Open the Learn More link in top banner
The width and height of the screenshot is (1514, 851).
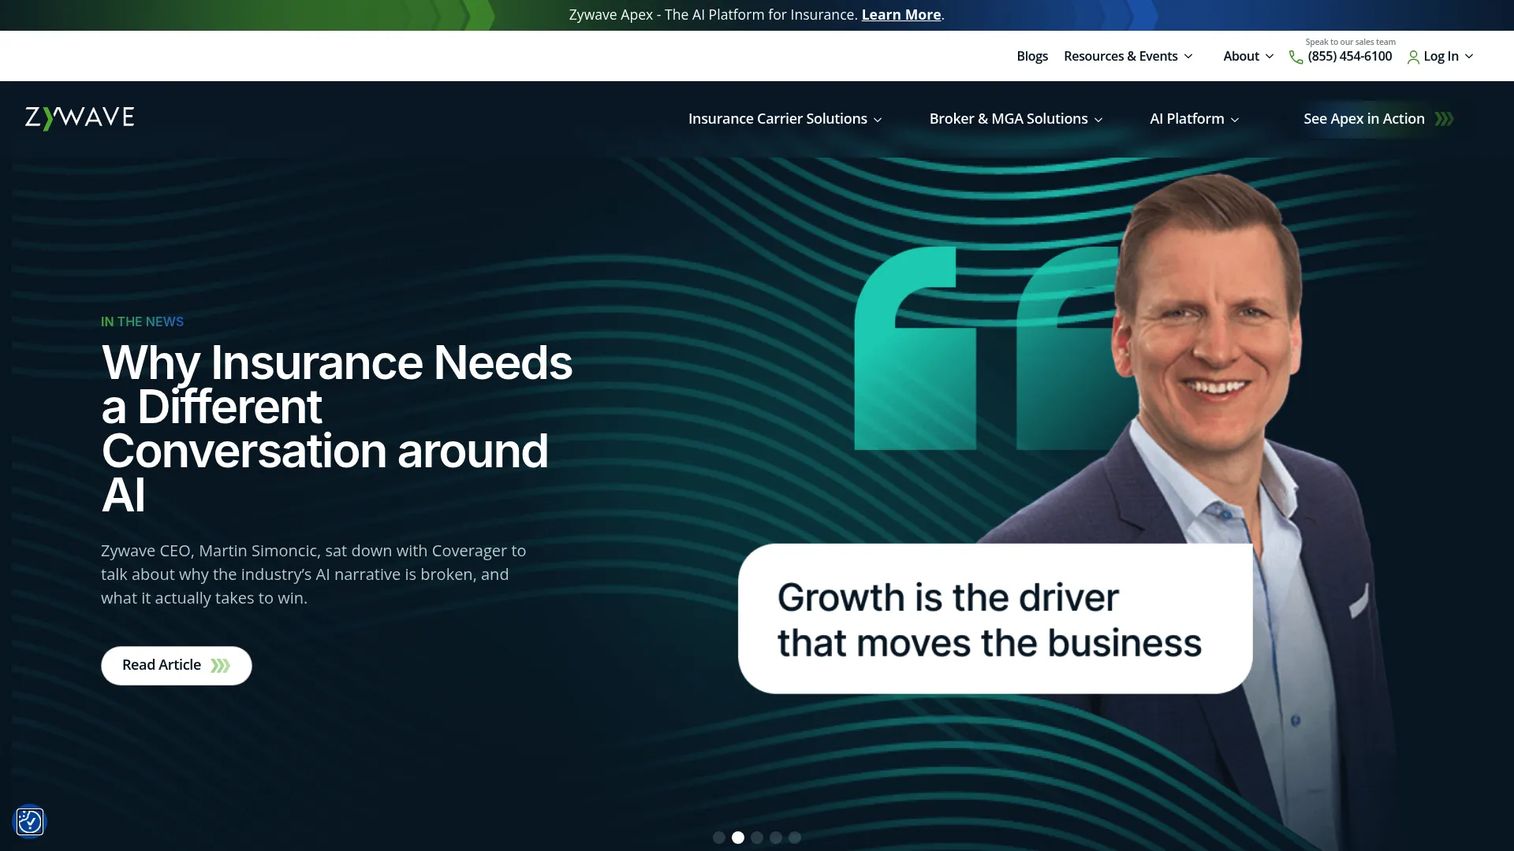click(901, 15)
